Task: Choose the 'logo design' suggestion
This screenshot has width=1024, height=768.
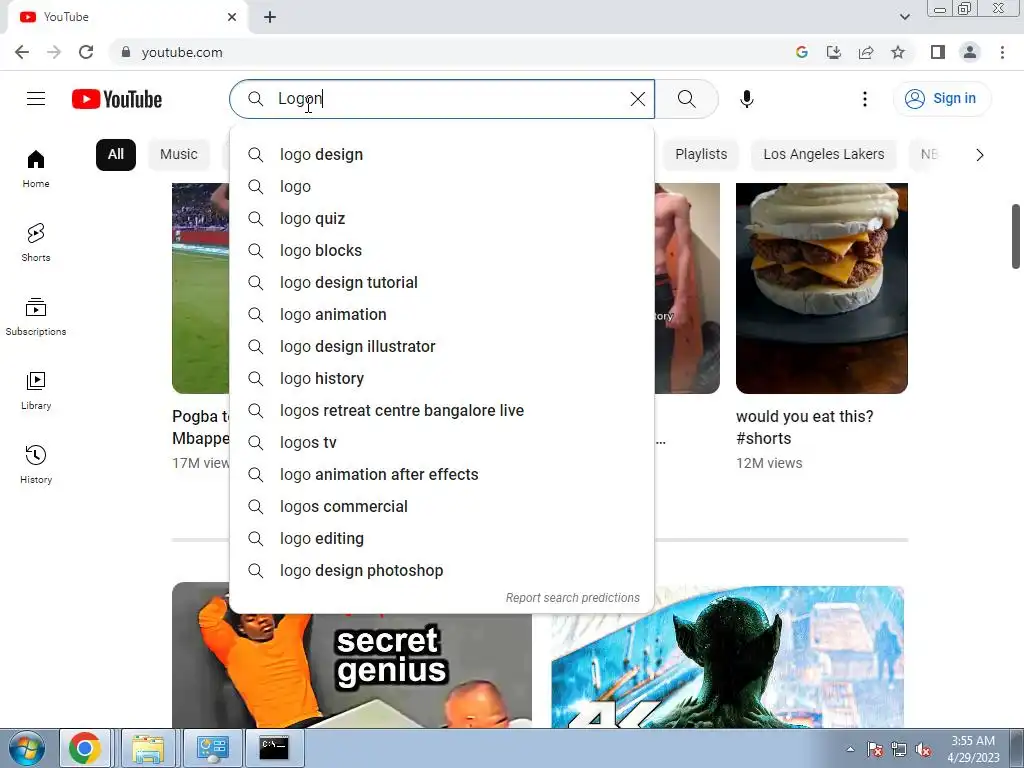Action: [x=442, y=155]
